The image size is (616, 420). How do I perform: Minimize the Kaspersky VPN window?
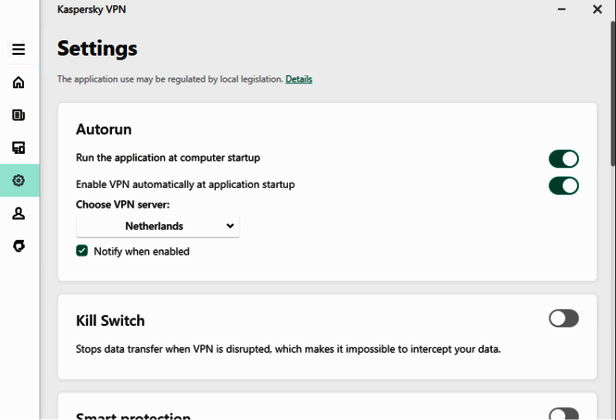click(561, 9)
